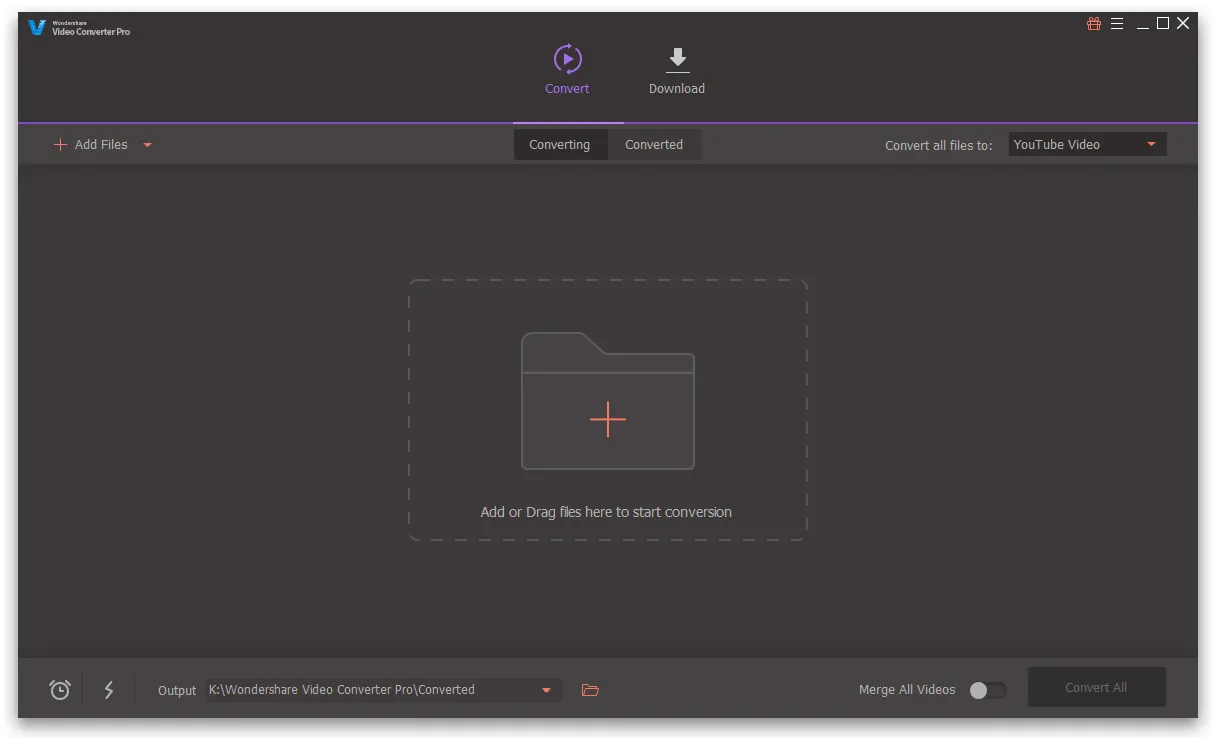The width and height of the screenshot is (1216, 738).
Task: Open the gift box icon
Action: [1094, 24]
